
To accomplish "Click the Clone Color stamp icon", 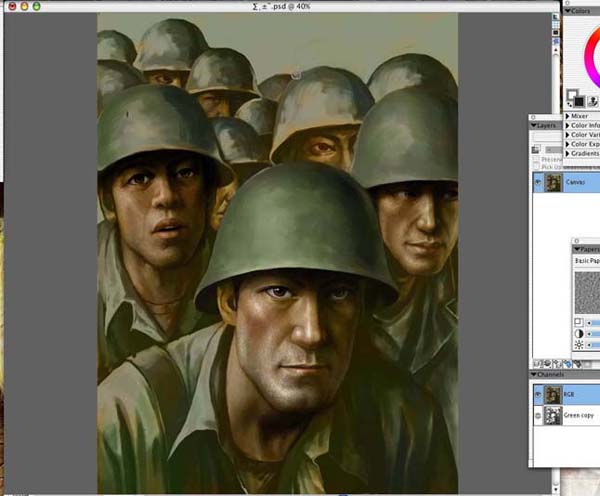I will (593, 101).
